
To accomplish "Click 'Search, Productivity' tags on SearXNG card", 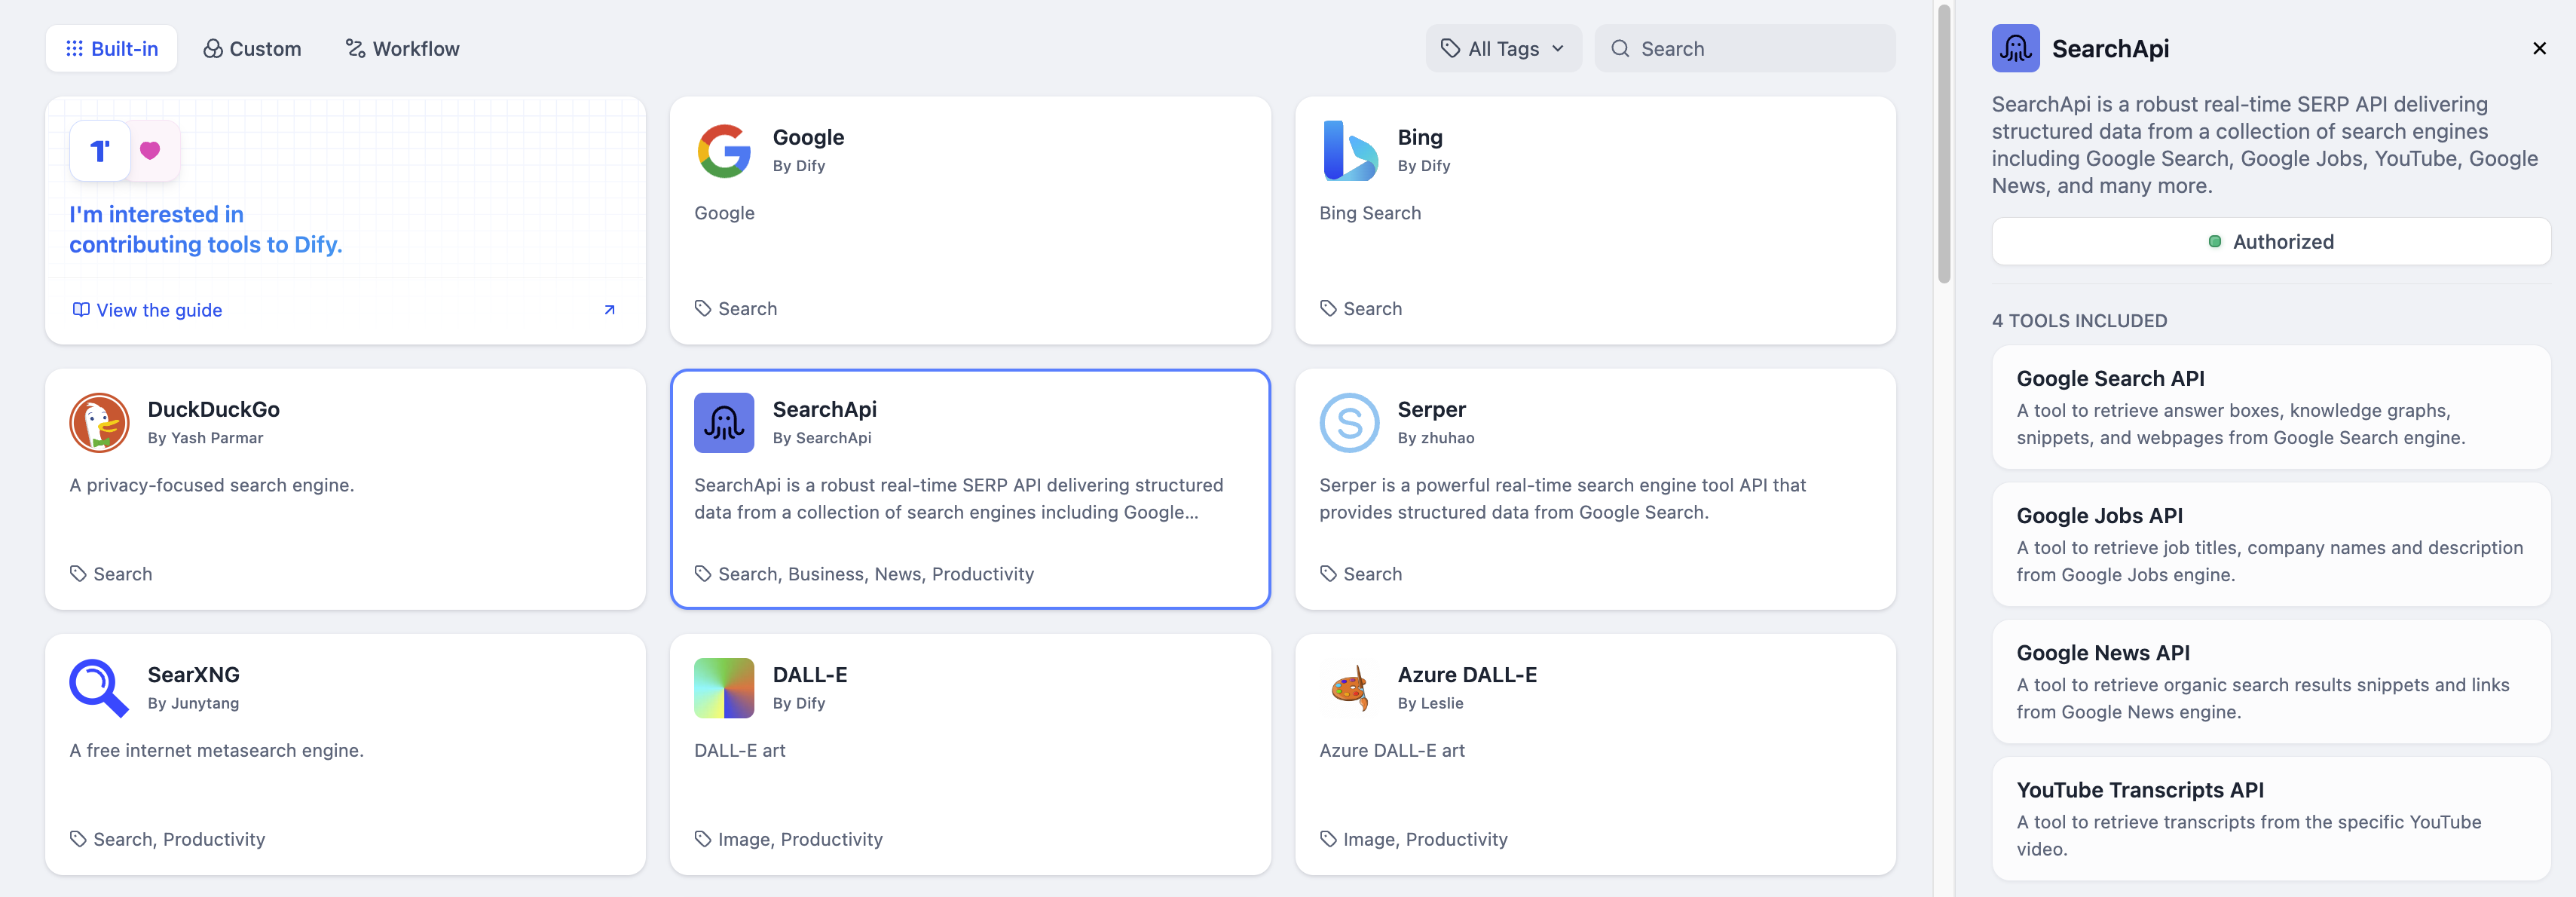I will 179,838.
